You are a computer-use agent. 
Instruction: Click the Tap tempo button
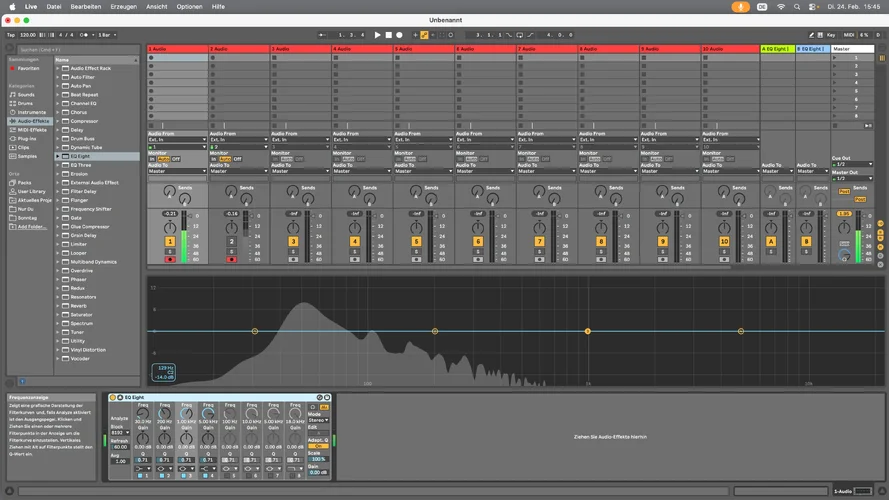coord(11,35)
